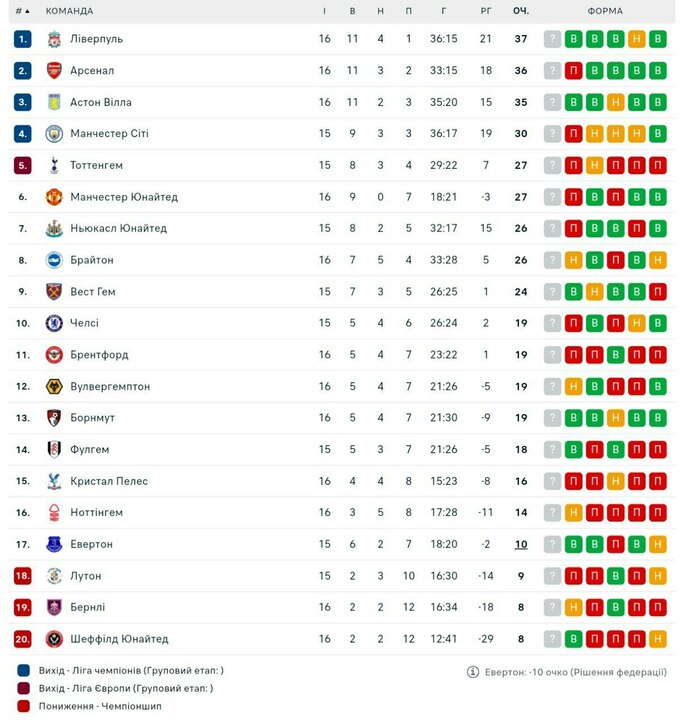The width and height of the screenshot is (680, 725).
Task: Click the РГ goal difference header
Action: (x=485, y=11)
